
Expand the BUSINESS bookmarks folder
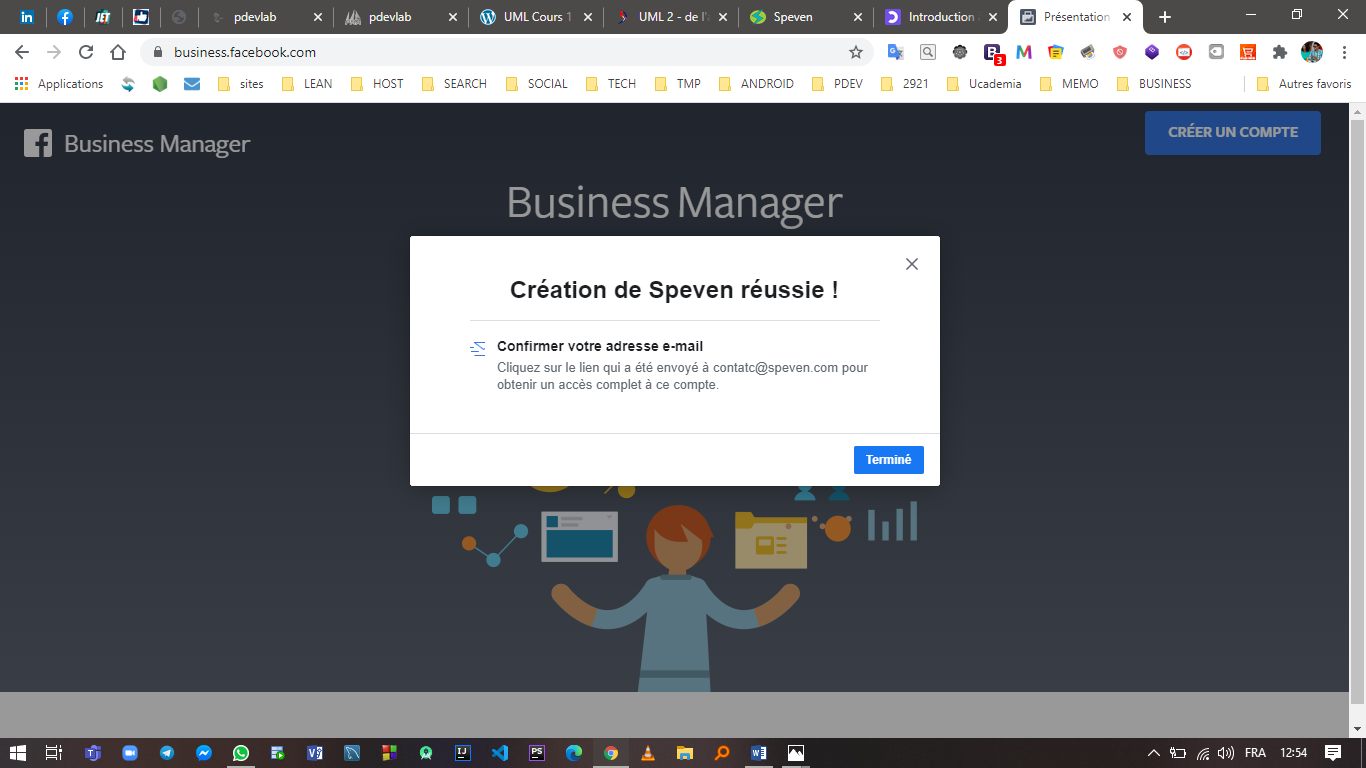(1154, 84)
